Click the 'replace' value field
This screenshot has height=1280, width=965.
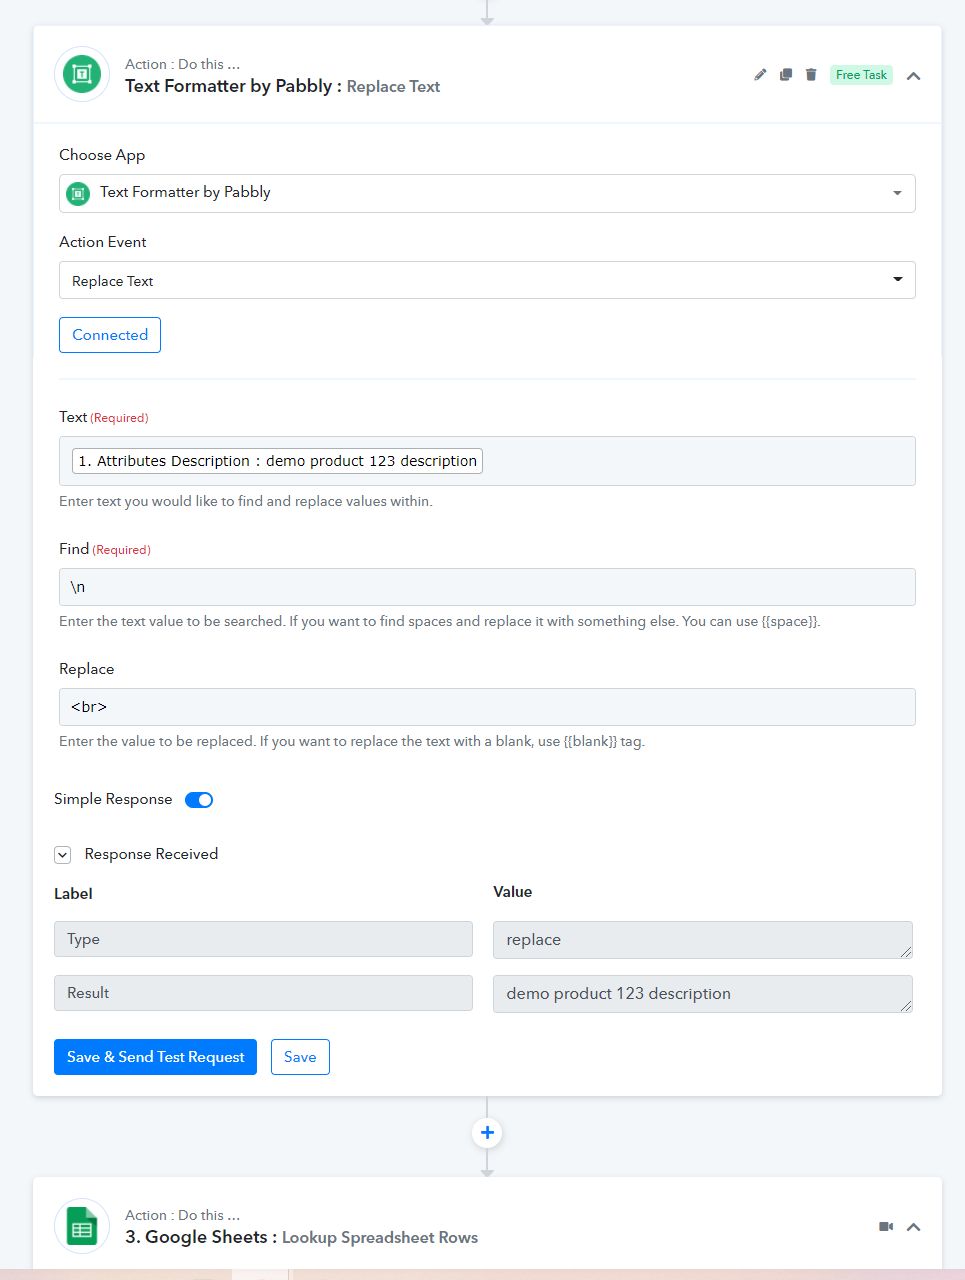pos(703,940)
